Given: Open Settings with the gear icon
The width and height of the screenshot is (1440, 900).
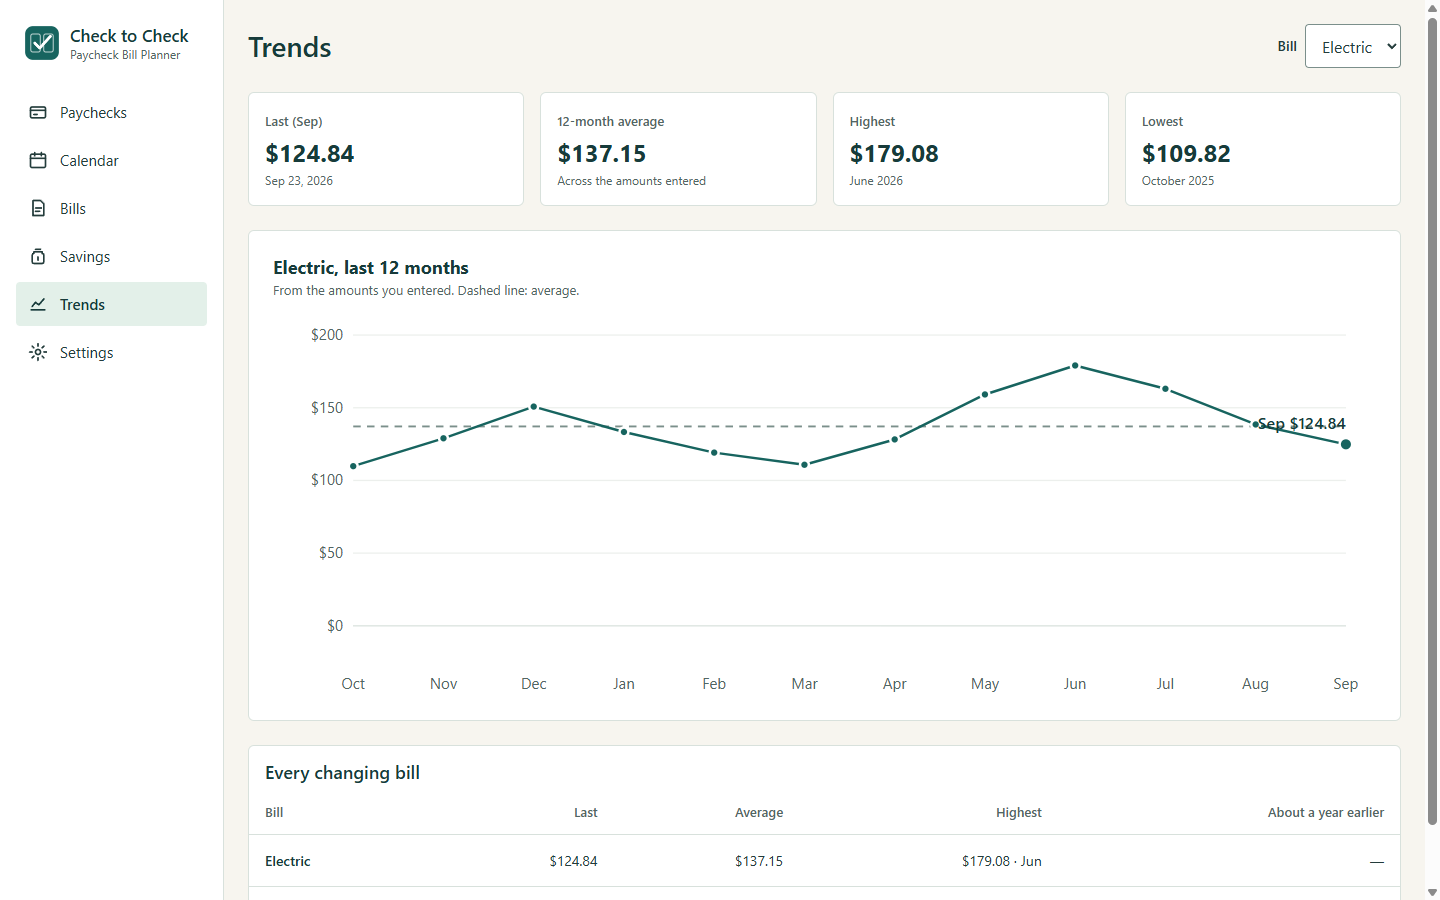Looking at the screenshot, I should pos(38,353).
